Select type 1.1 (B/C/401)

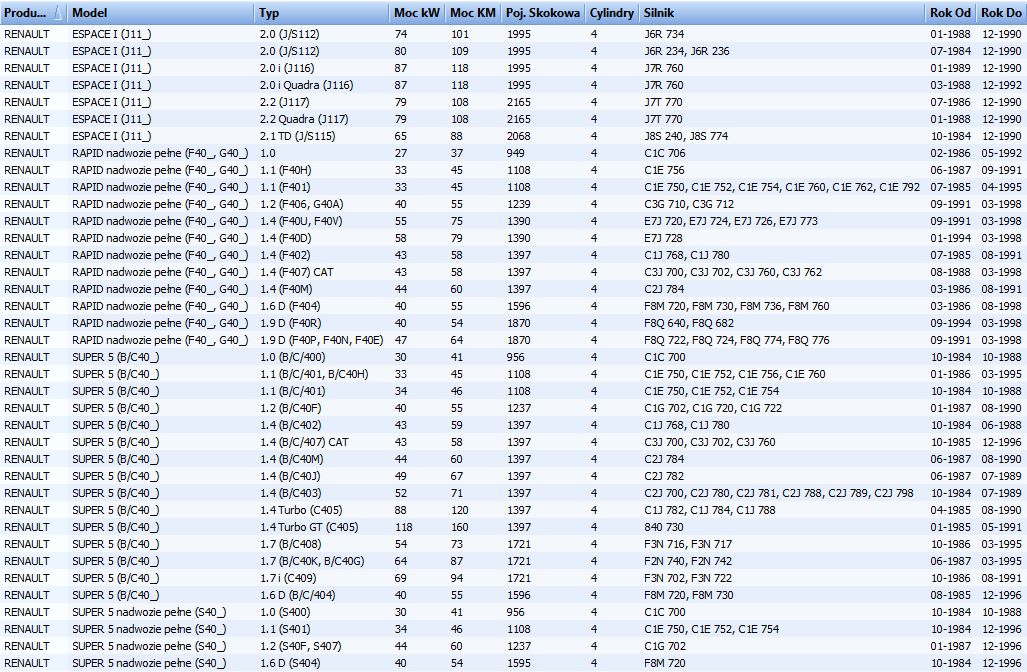(292, 392)
